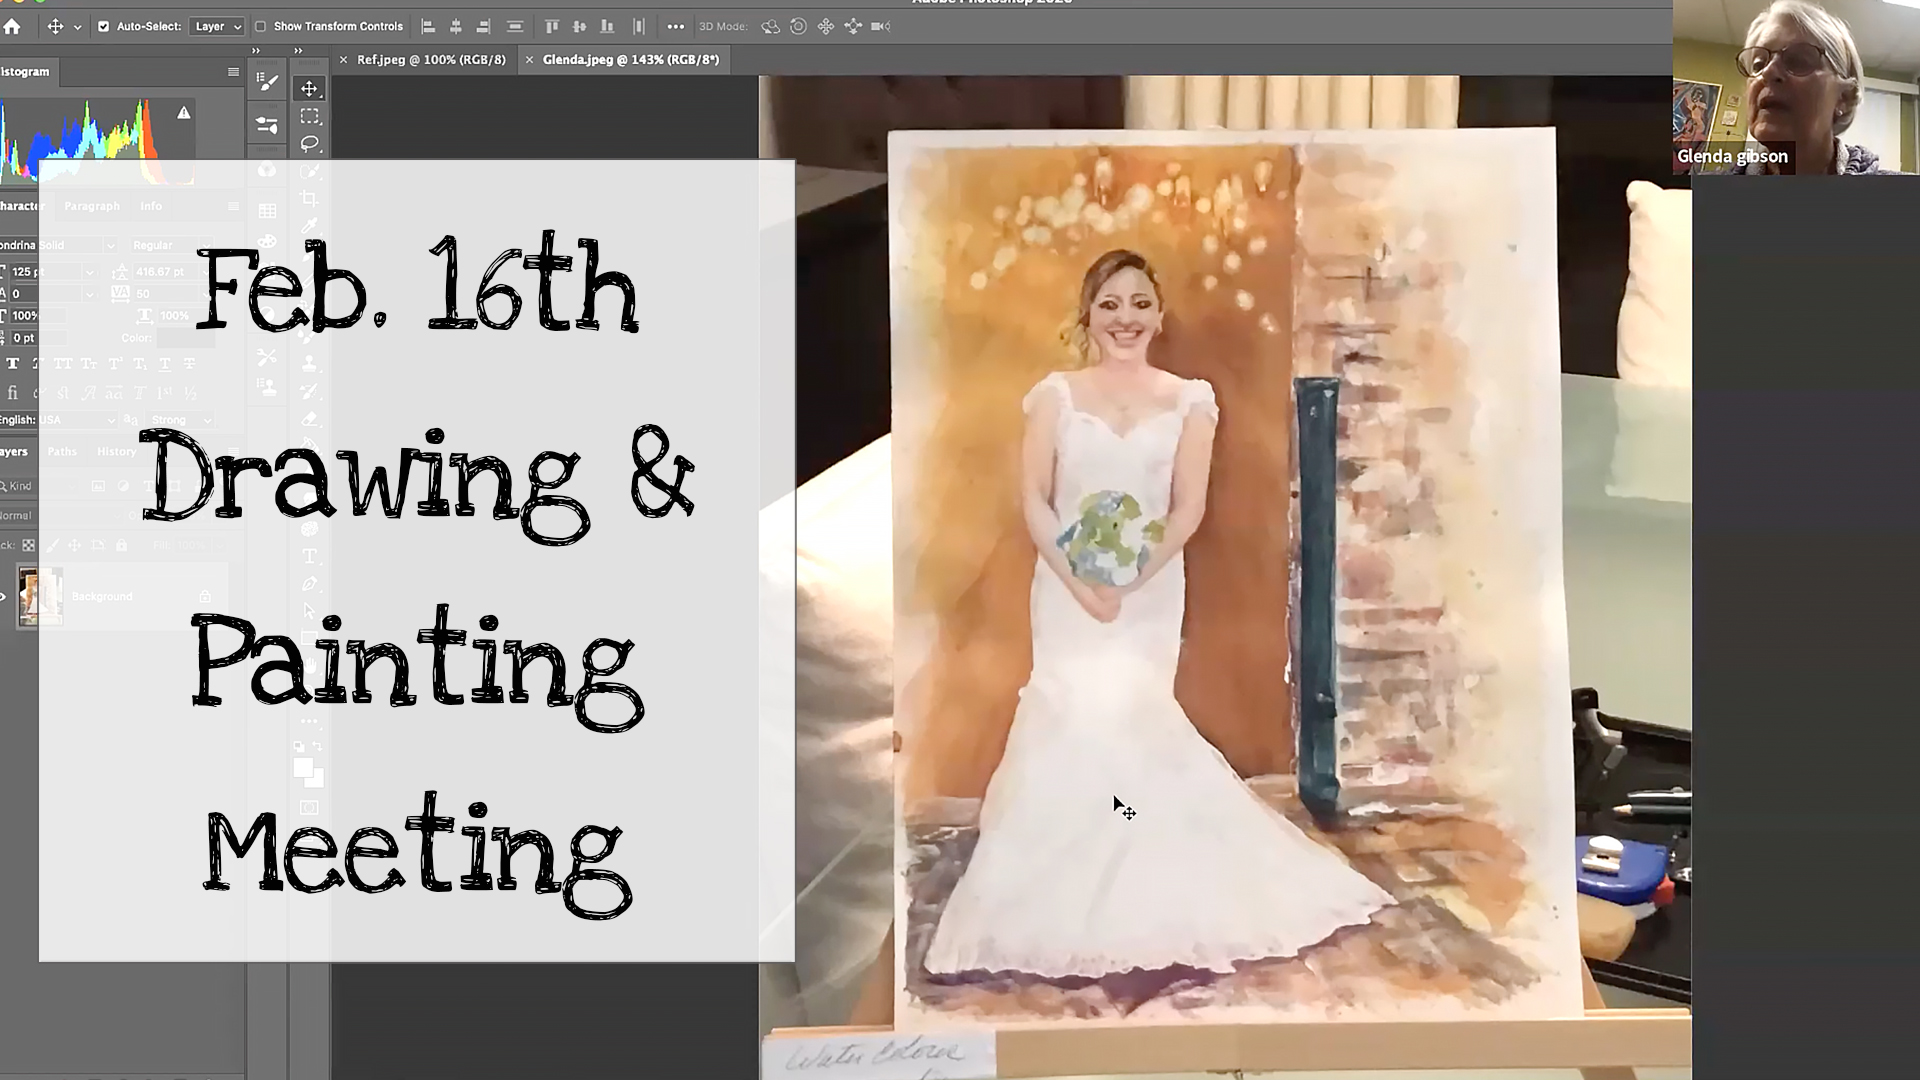Switch to the Info tab

151,206
